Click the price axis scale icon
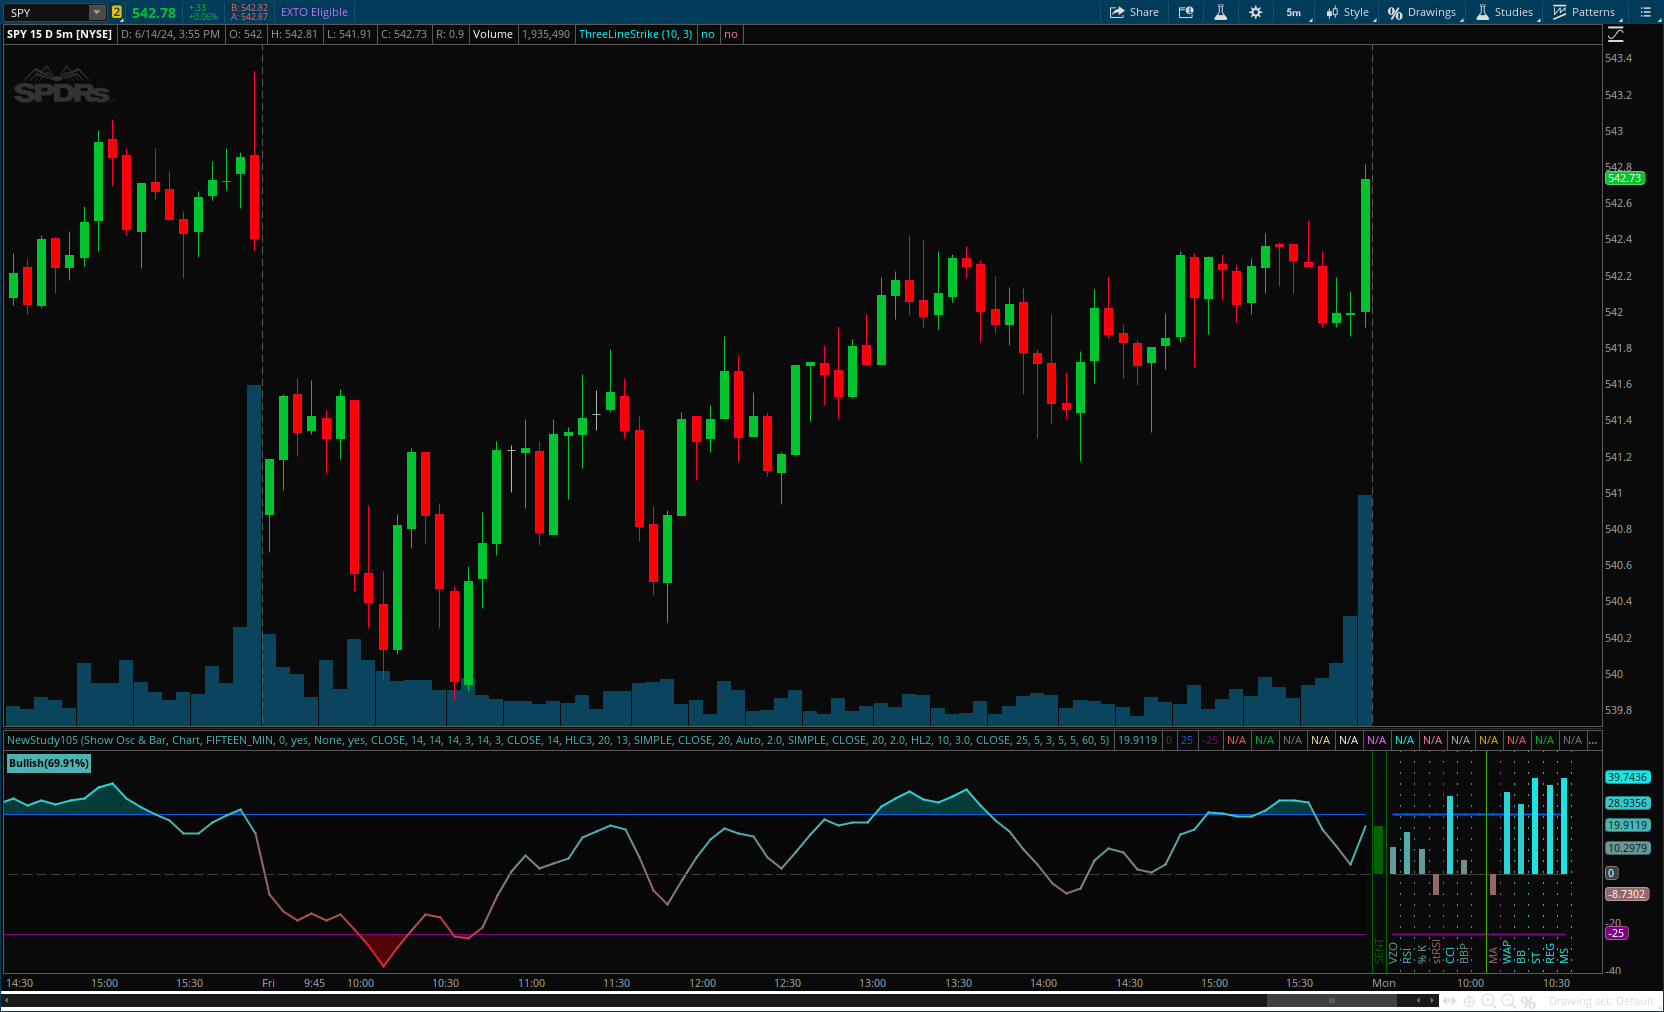Screen dimensions: 1664x1012 coord(1616,34)
